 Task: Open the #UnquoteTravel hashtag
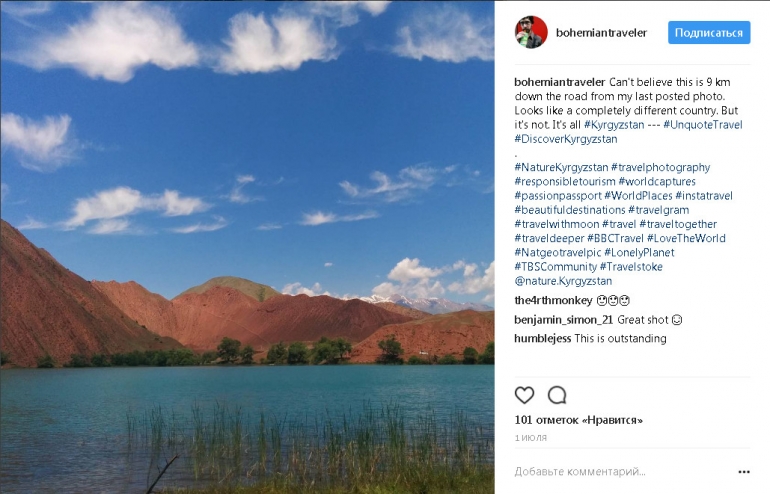[703, 125]
